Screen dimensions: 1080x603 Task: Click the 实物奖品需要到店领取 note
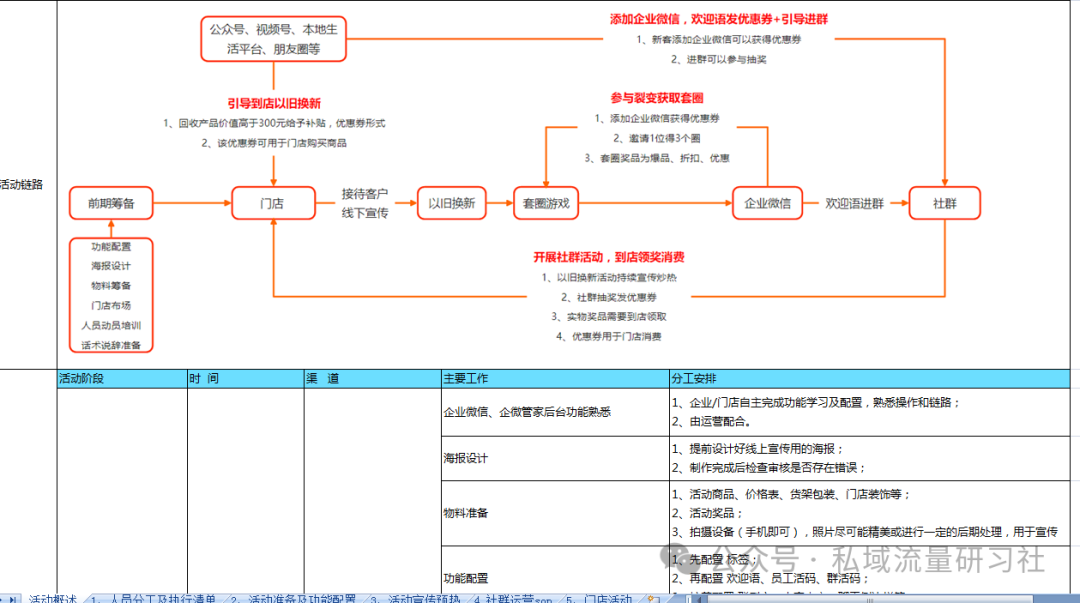[609, 317]
